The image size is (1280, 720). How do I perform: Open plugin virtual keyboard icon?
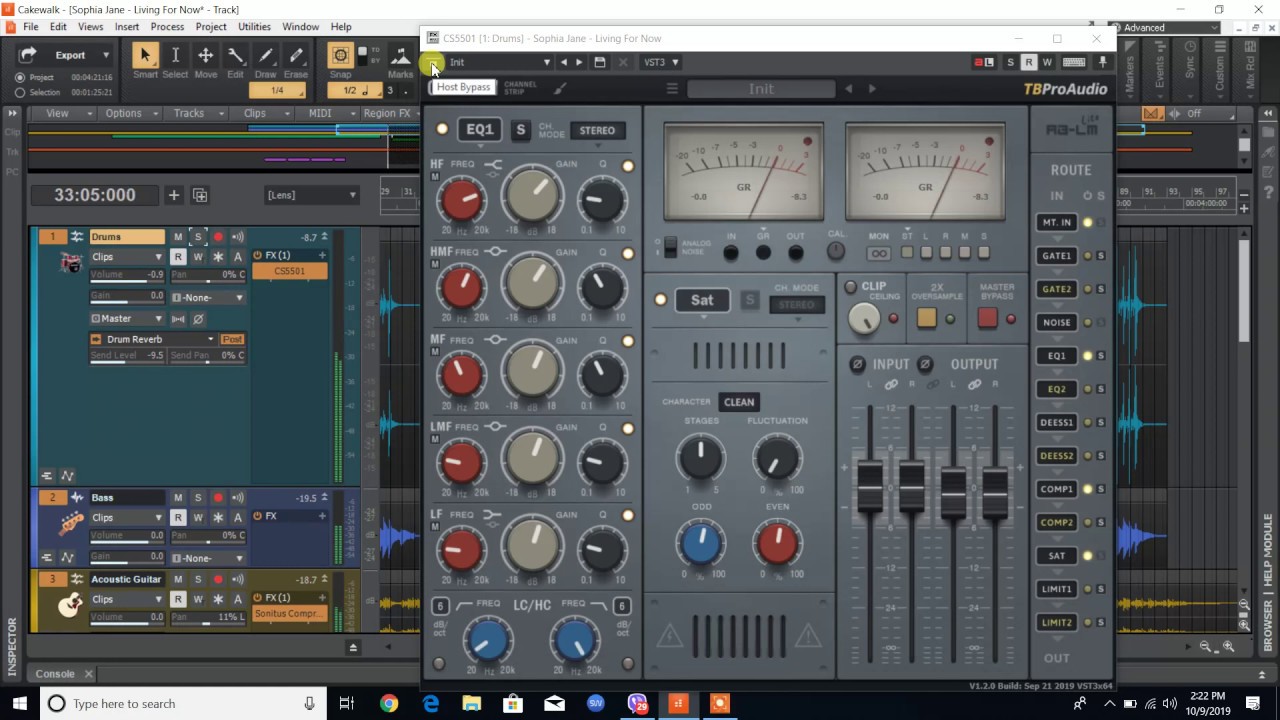(x=1074, y=62)
